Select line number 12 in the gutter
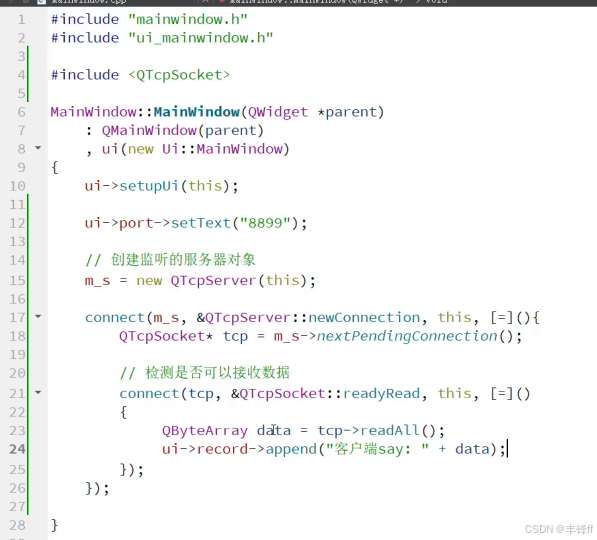The image size is (597, 540). click(x=17, y=223)
